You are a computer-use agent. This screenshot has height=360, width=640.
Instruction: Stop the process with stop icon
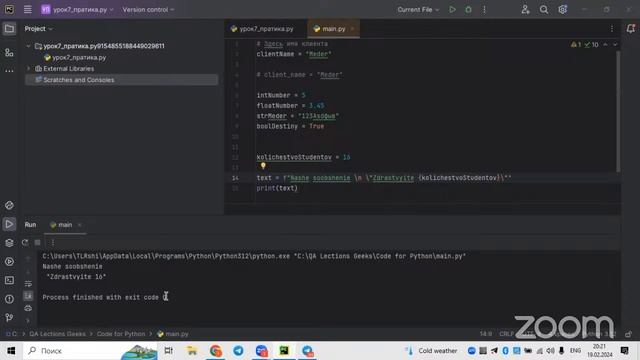point(38,242)
